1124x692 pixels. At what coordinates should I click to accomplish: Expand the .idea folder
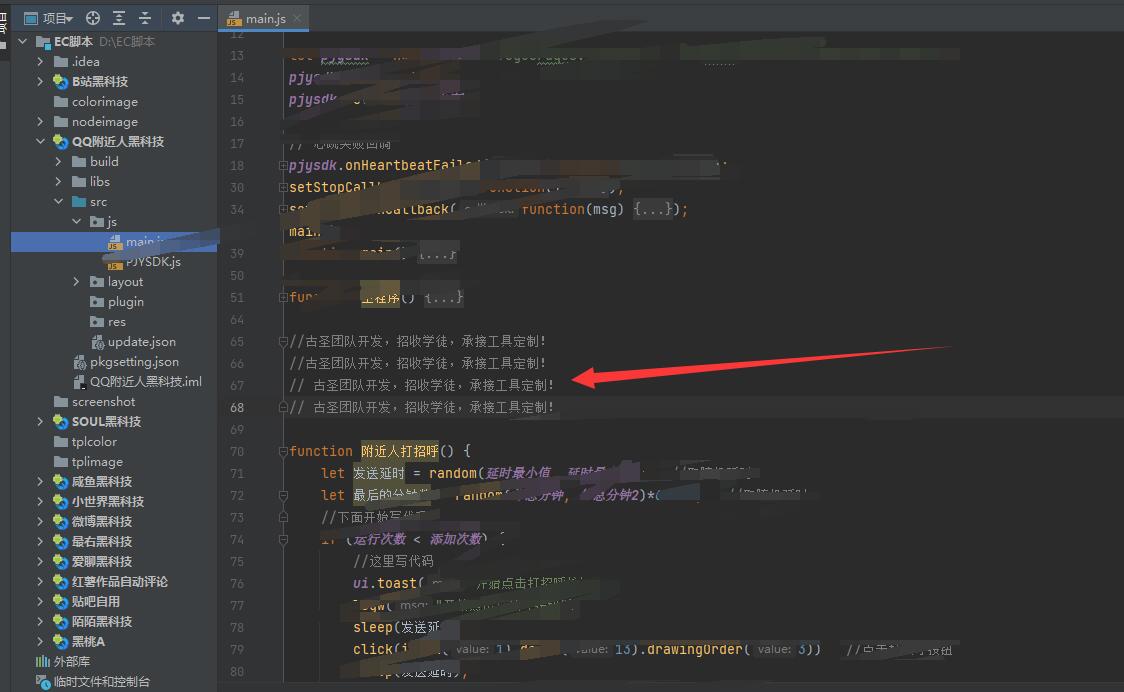(x=41, y=62)
